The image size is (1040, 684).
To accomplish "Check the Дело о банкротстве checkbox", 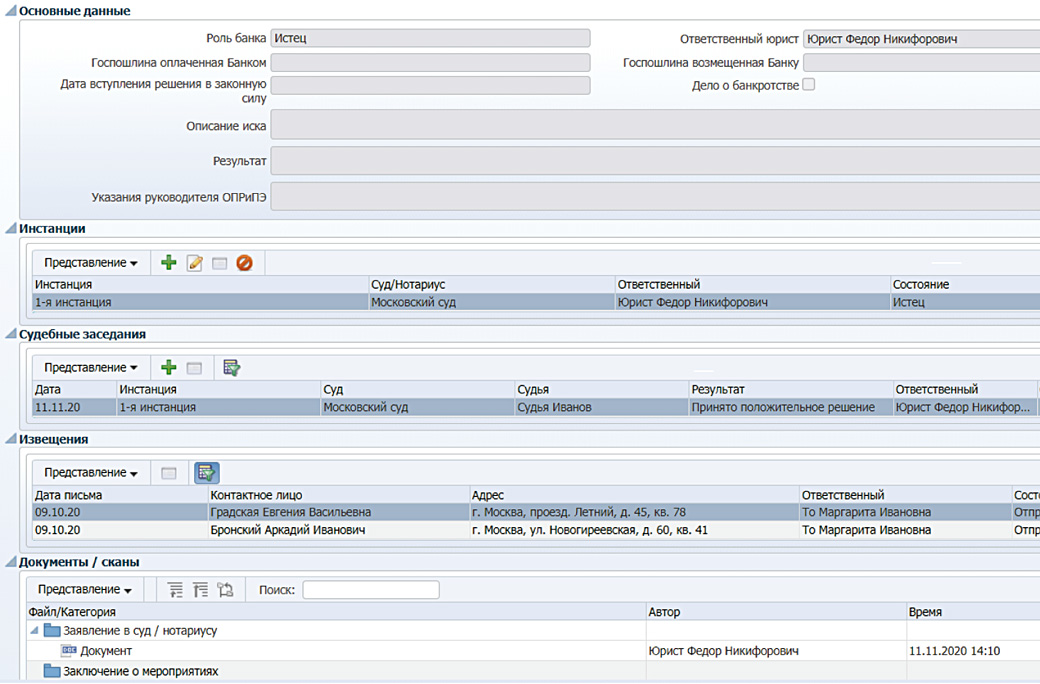I will coord(809,85).
